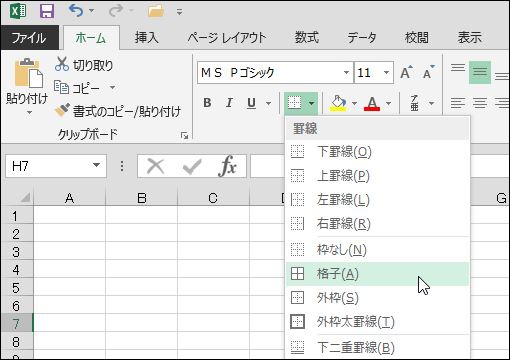Expand the コピー dropdown arrow
510x360 pixels.
tap(112, 88)
